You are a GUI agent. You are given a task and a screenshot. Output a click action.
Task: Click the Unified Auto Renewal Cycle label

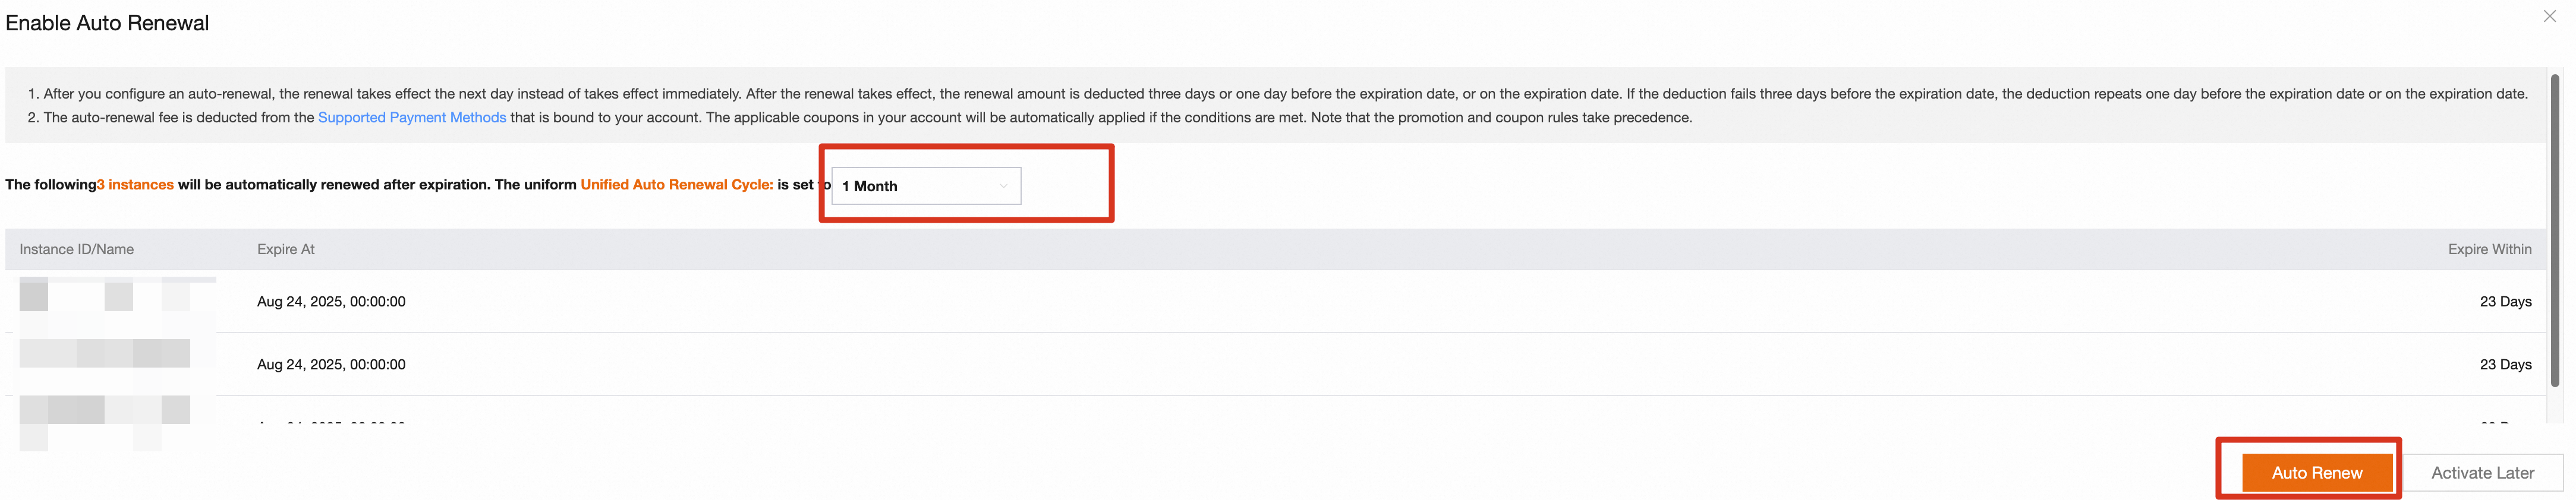click(x=676, y=184)
